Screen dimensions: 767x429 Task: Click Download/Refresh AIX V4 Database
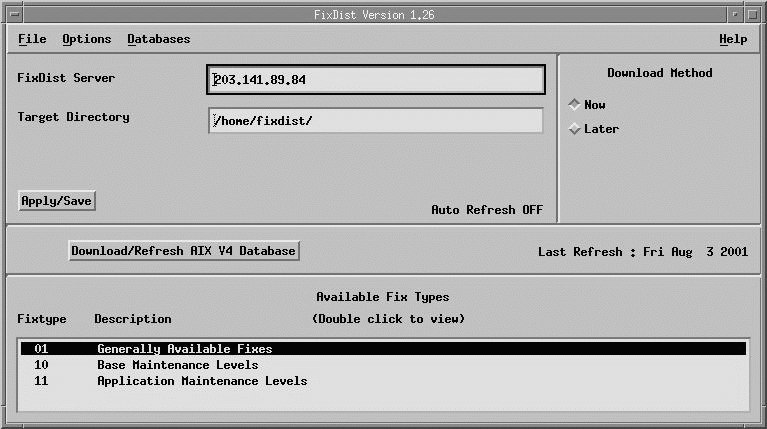click(184, 251)
